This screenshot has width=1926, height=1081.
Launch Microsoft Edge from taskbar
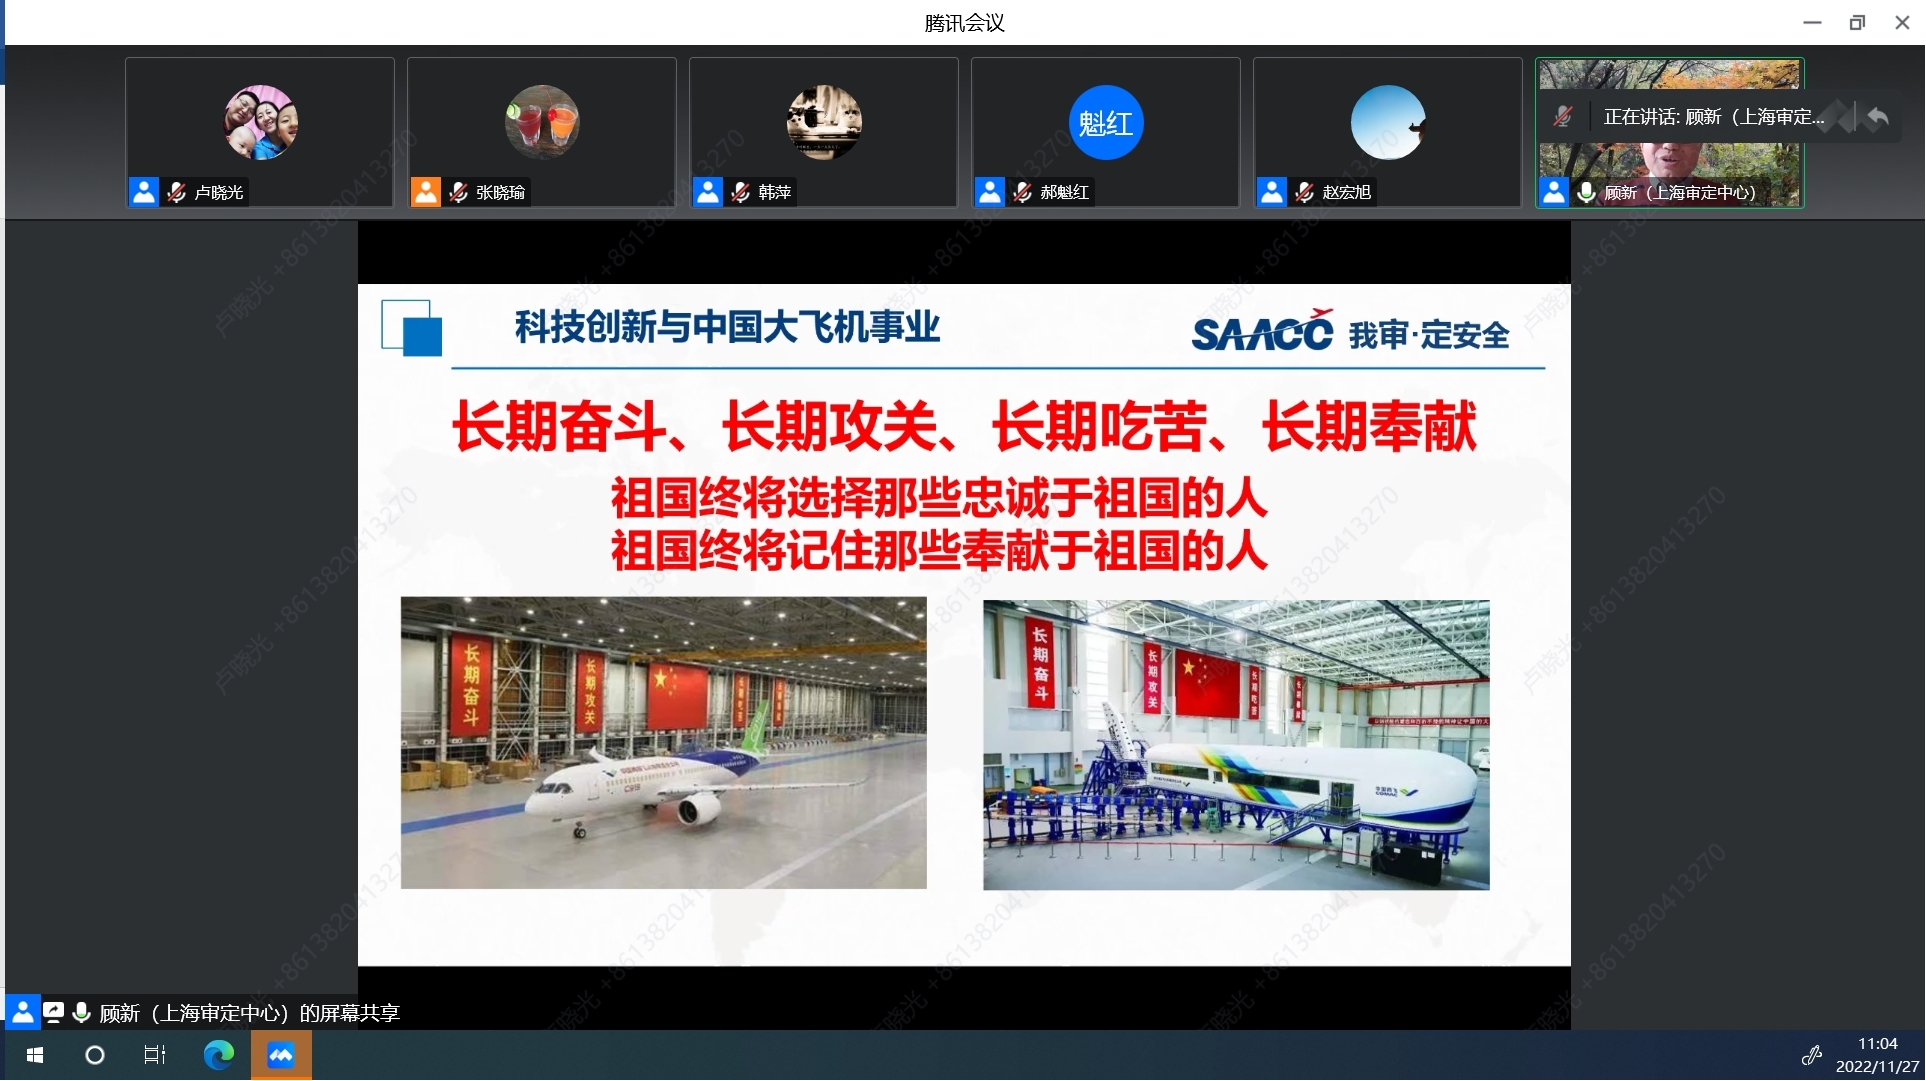[219, 1055]
